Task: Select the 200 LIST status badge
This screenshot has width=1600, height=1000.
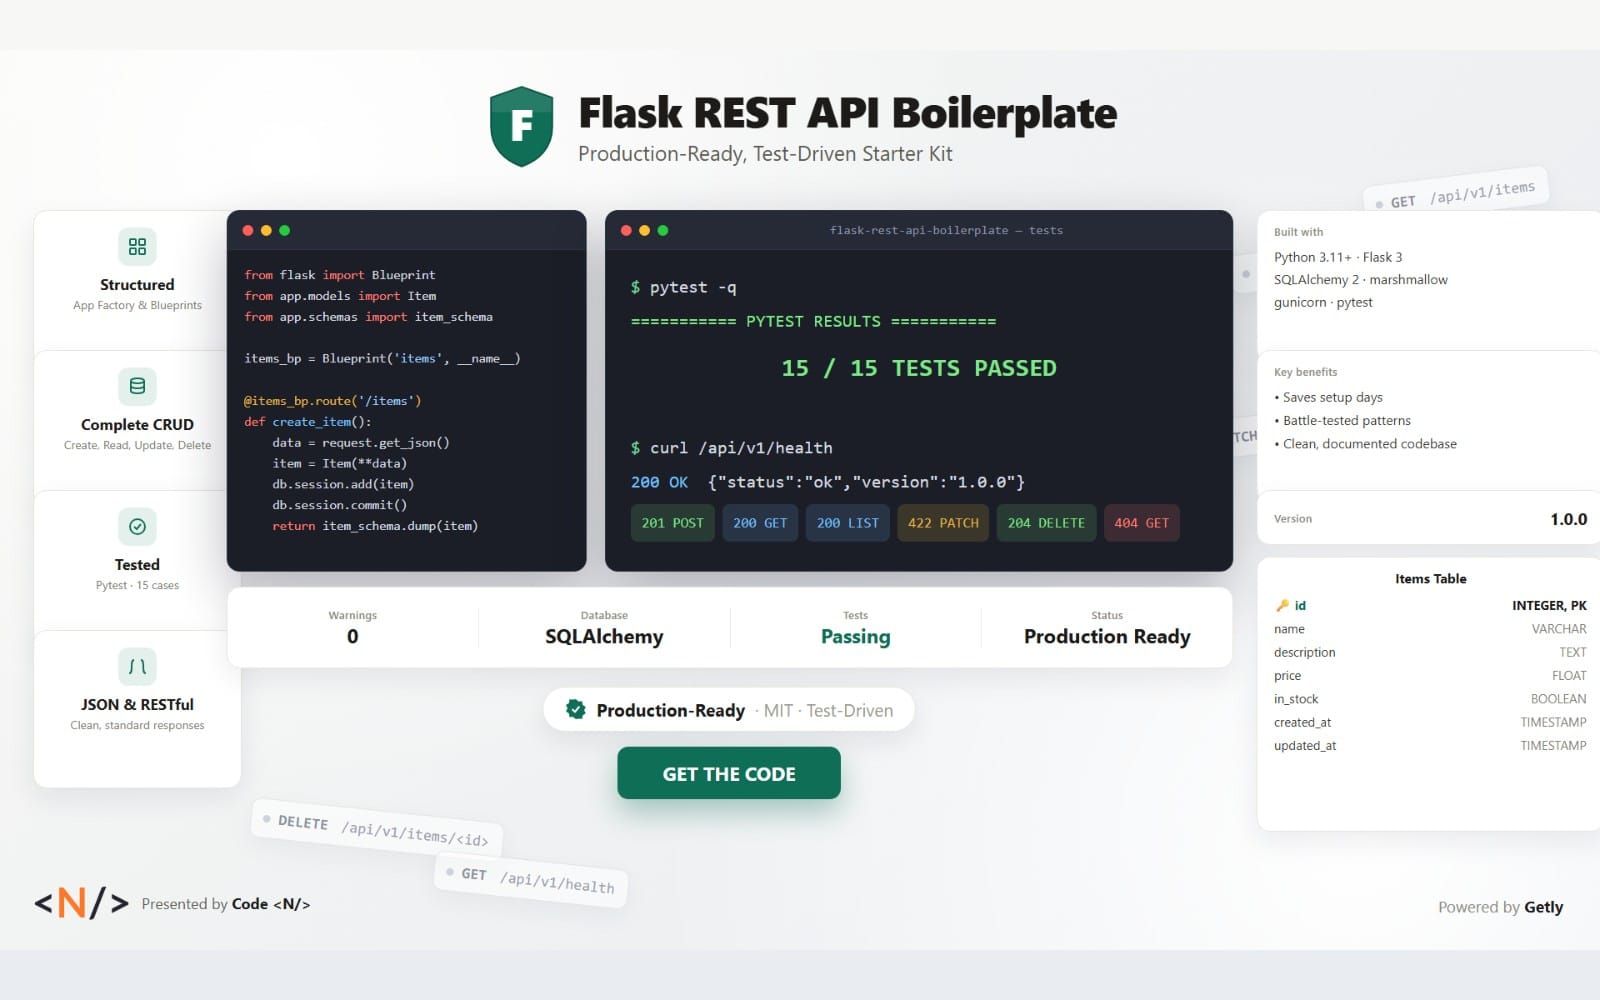Action: [848, 523]
